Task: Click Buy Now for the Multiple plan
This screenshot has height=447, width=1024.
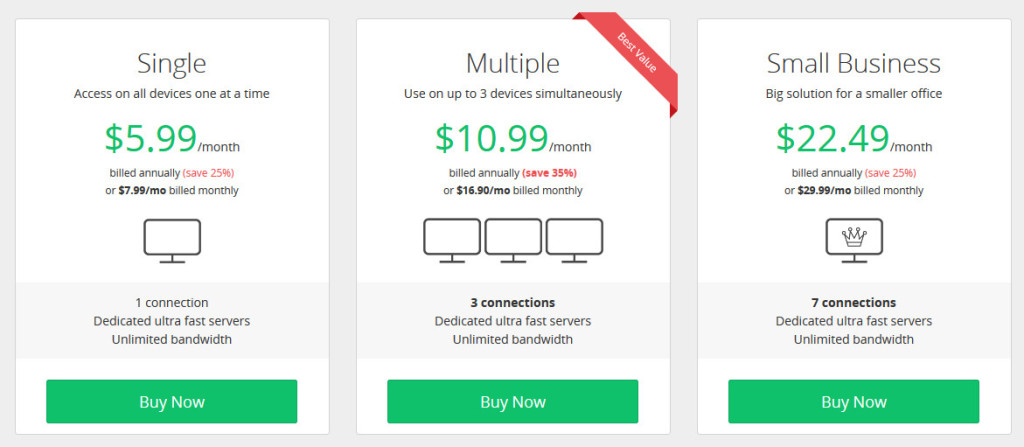Action: coord(513,401)
